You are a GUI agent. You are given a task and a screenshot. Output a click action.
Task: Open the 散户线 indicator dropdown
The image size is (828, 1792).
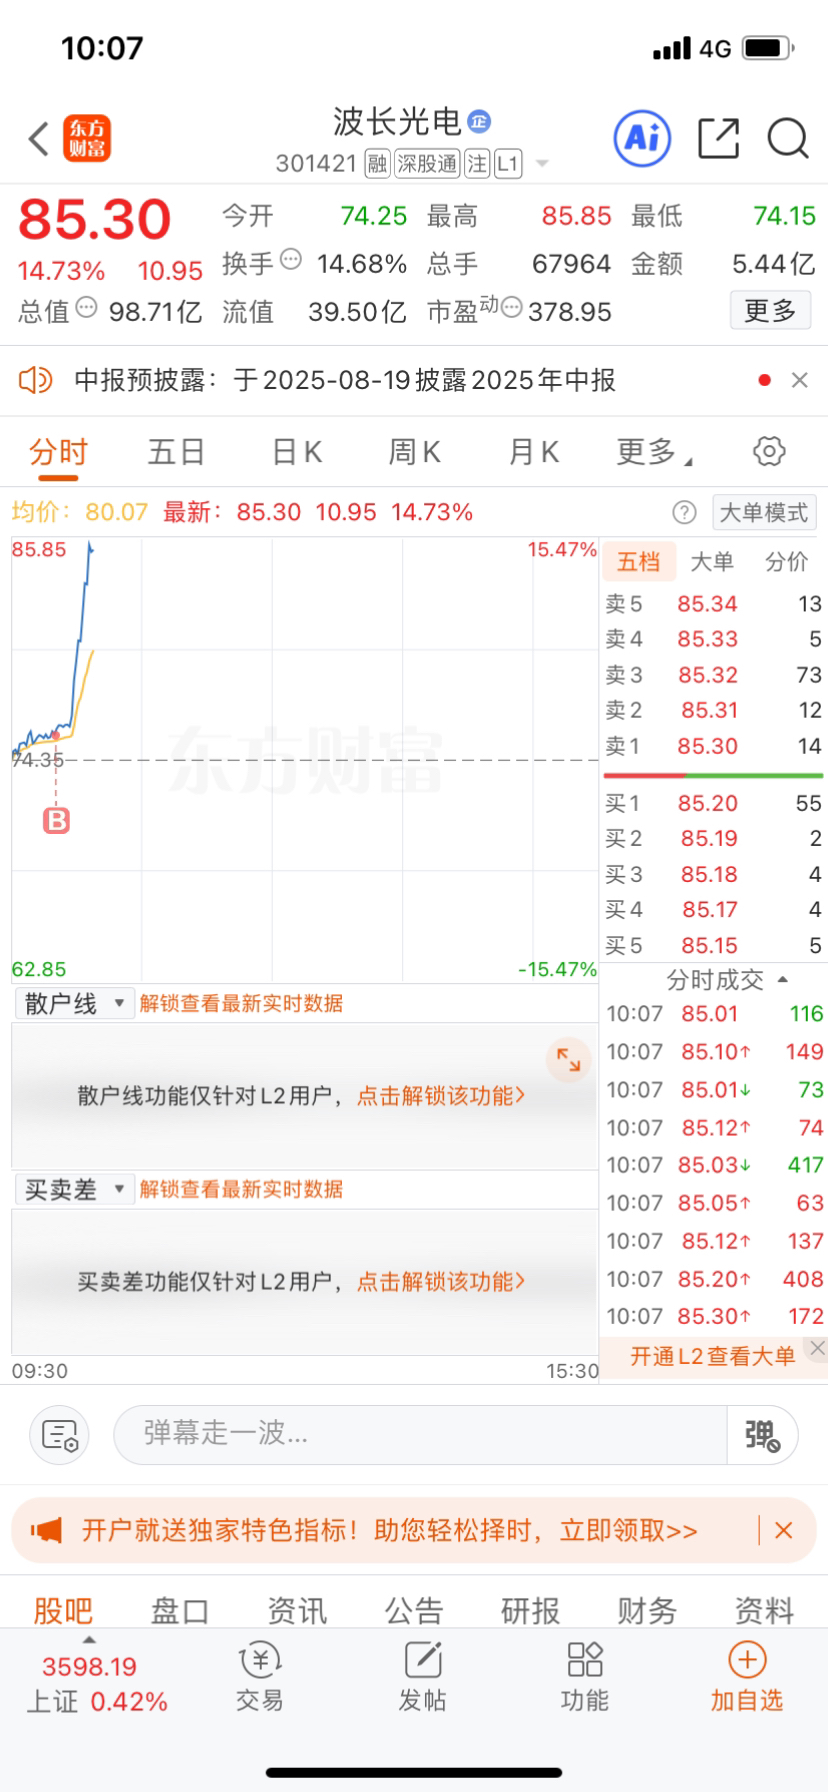(x=74, y=1003)
